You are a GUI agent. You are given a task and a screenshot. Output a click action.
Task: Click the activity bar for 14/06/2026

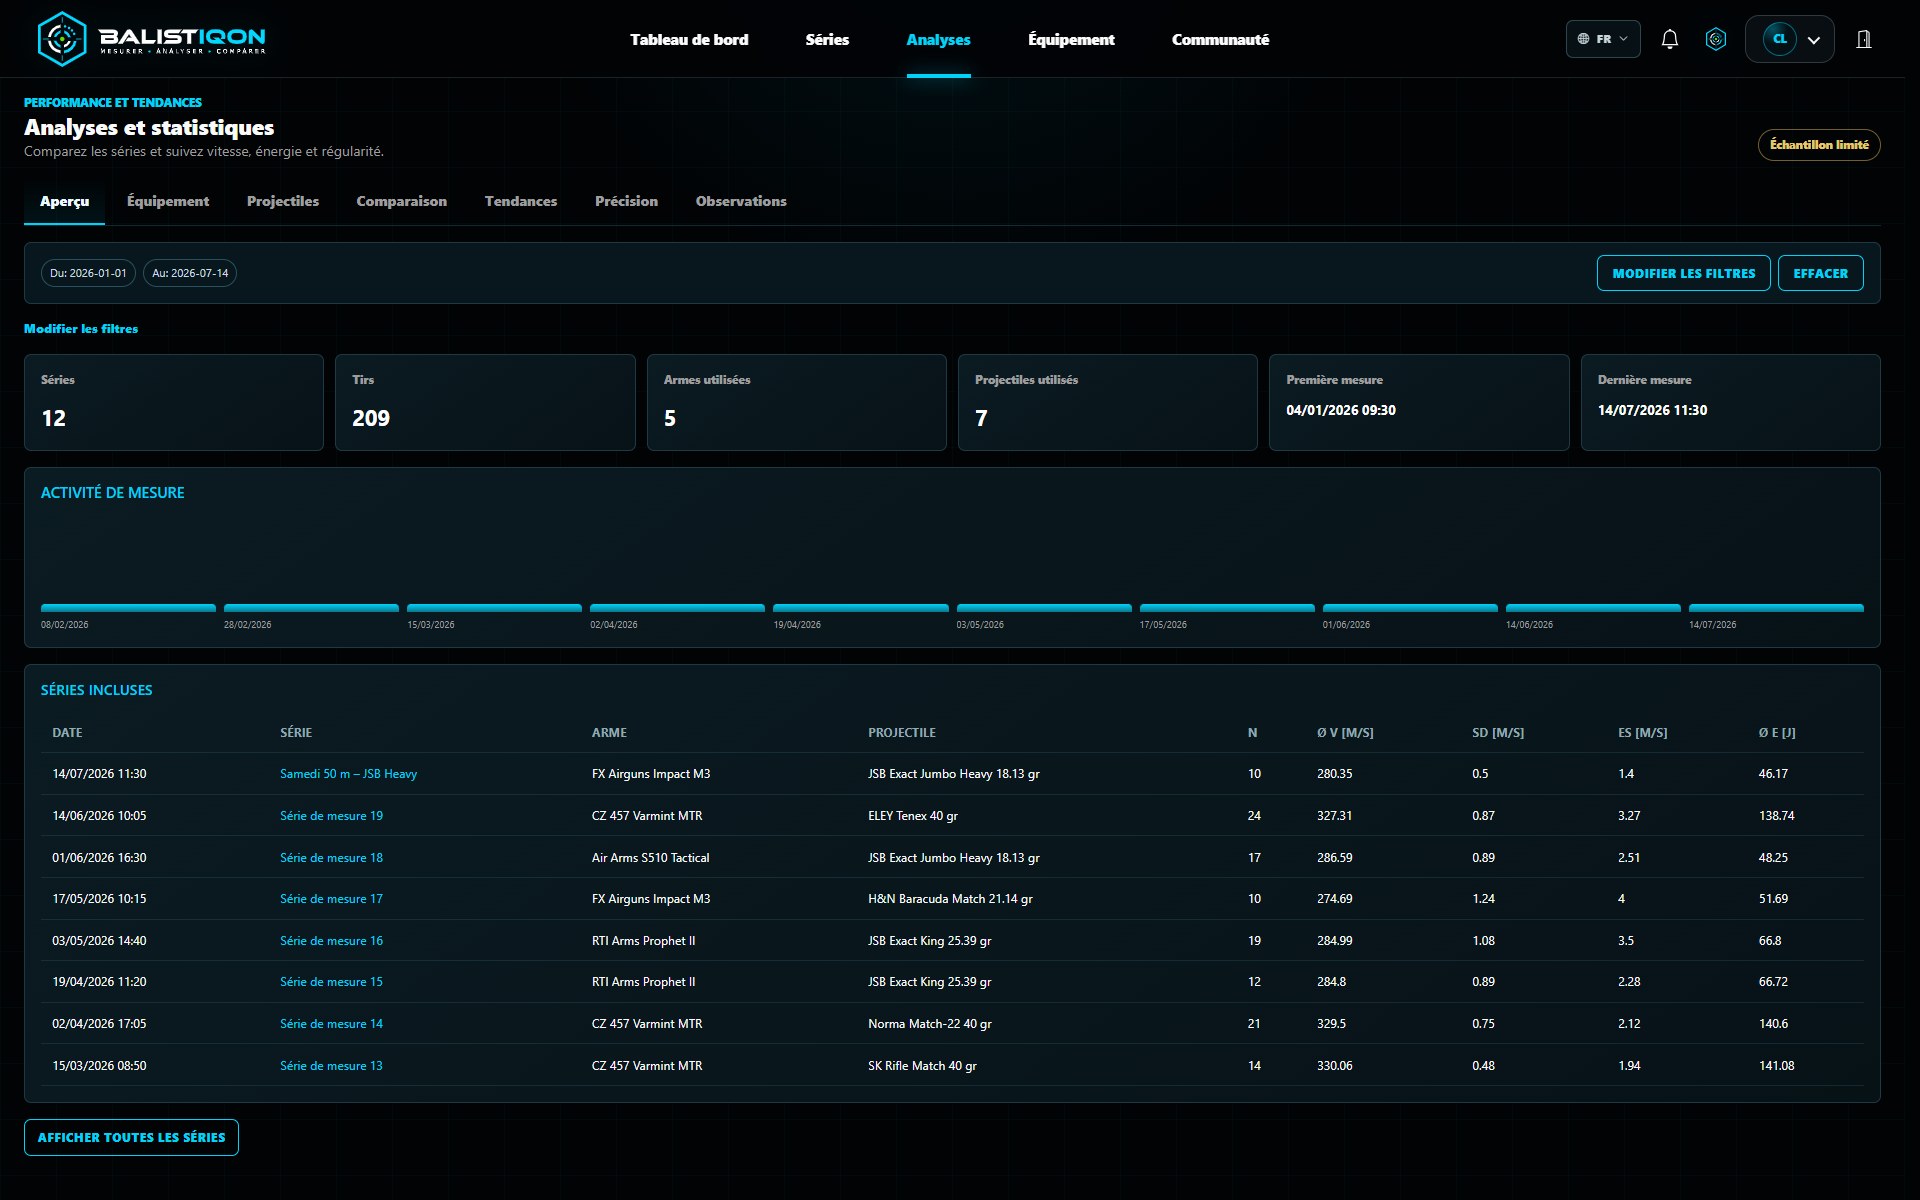click(x=1593, y=608)
